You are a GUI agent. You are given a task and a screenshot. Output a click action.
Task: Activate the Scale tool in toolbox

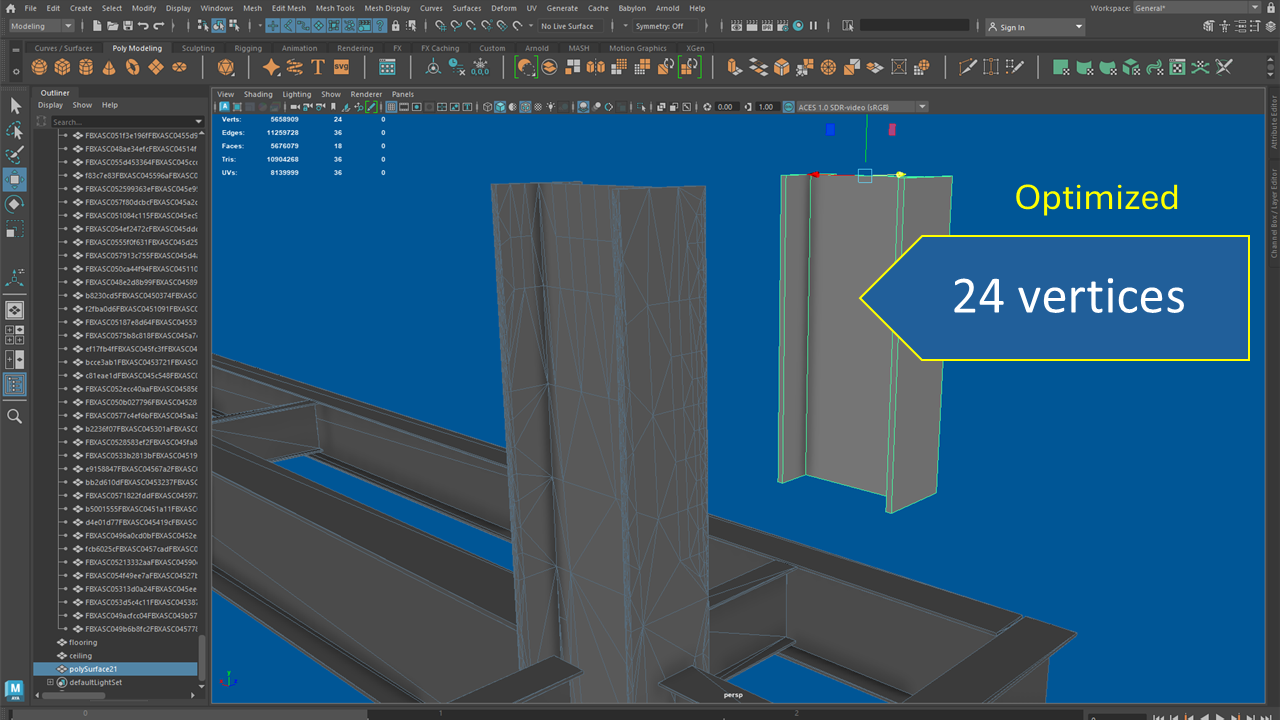coord(15,230)
